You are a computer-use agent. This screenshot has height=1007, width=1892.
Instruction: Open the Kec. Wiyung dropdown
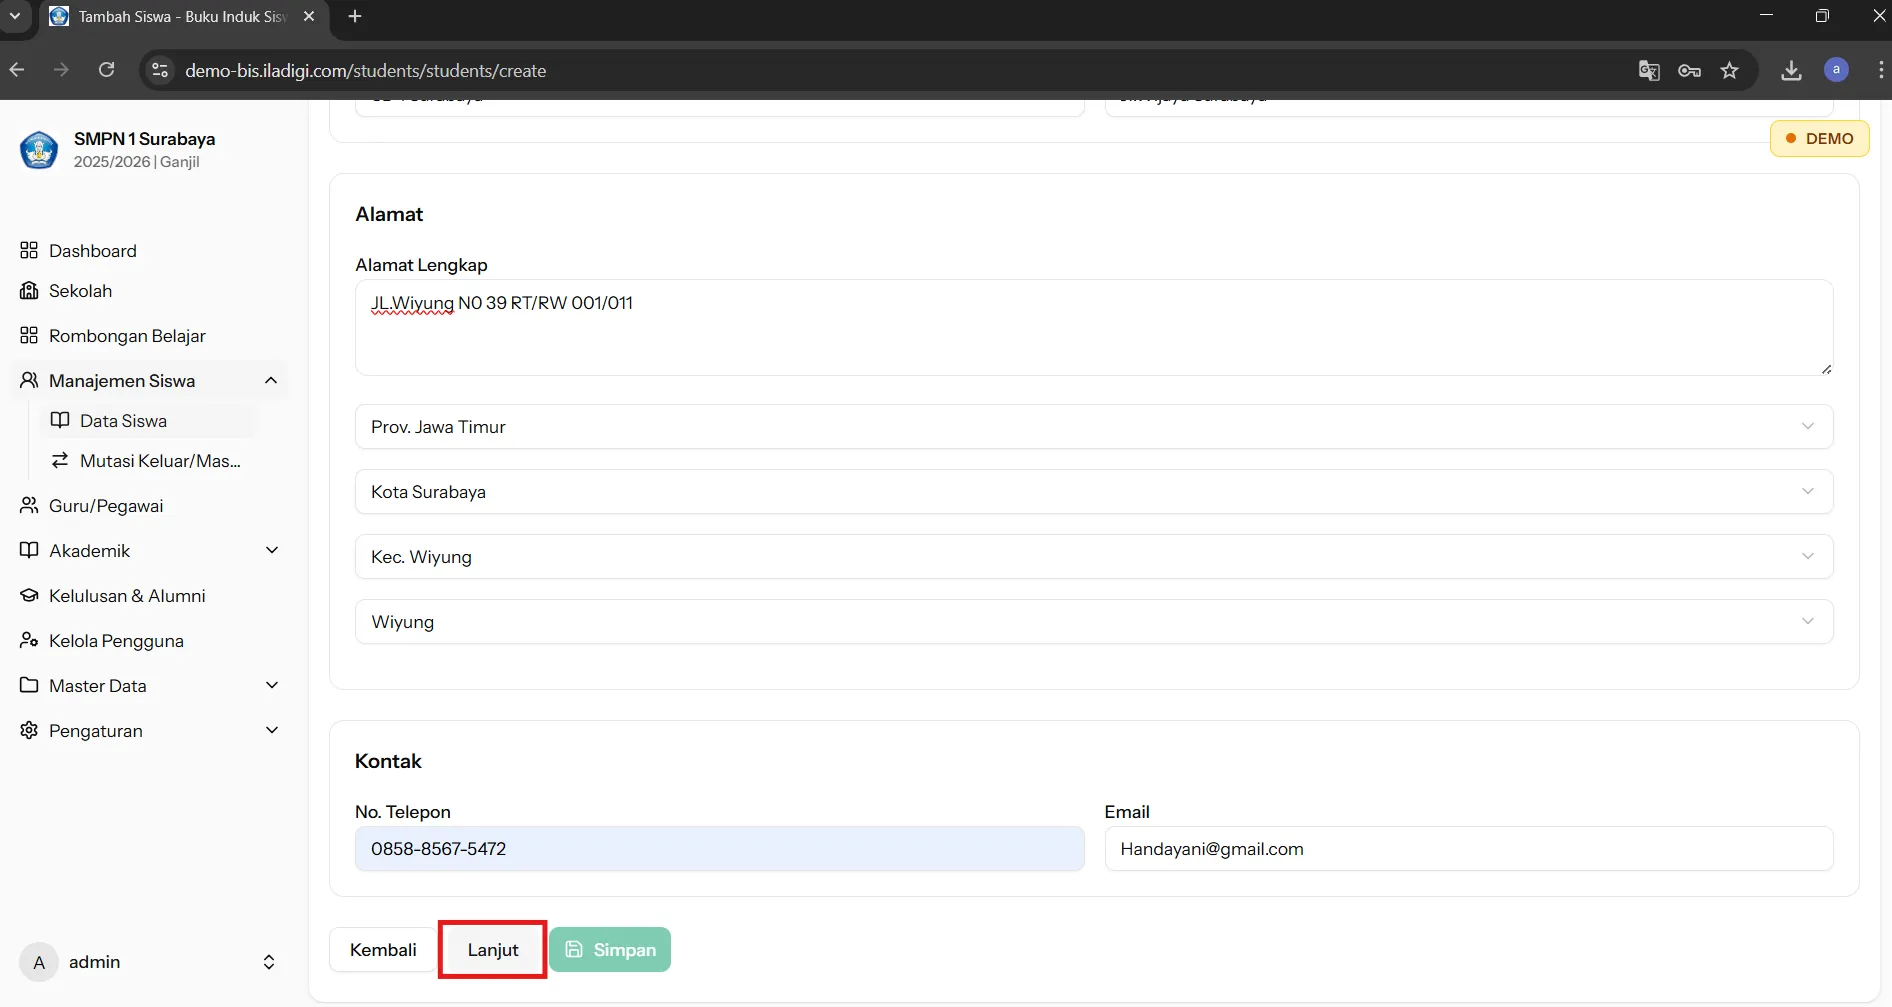point(1094,557)
